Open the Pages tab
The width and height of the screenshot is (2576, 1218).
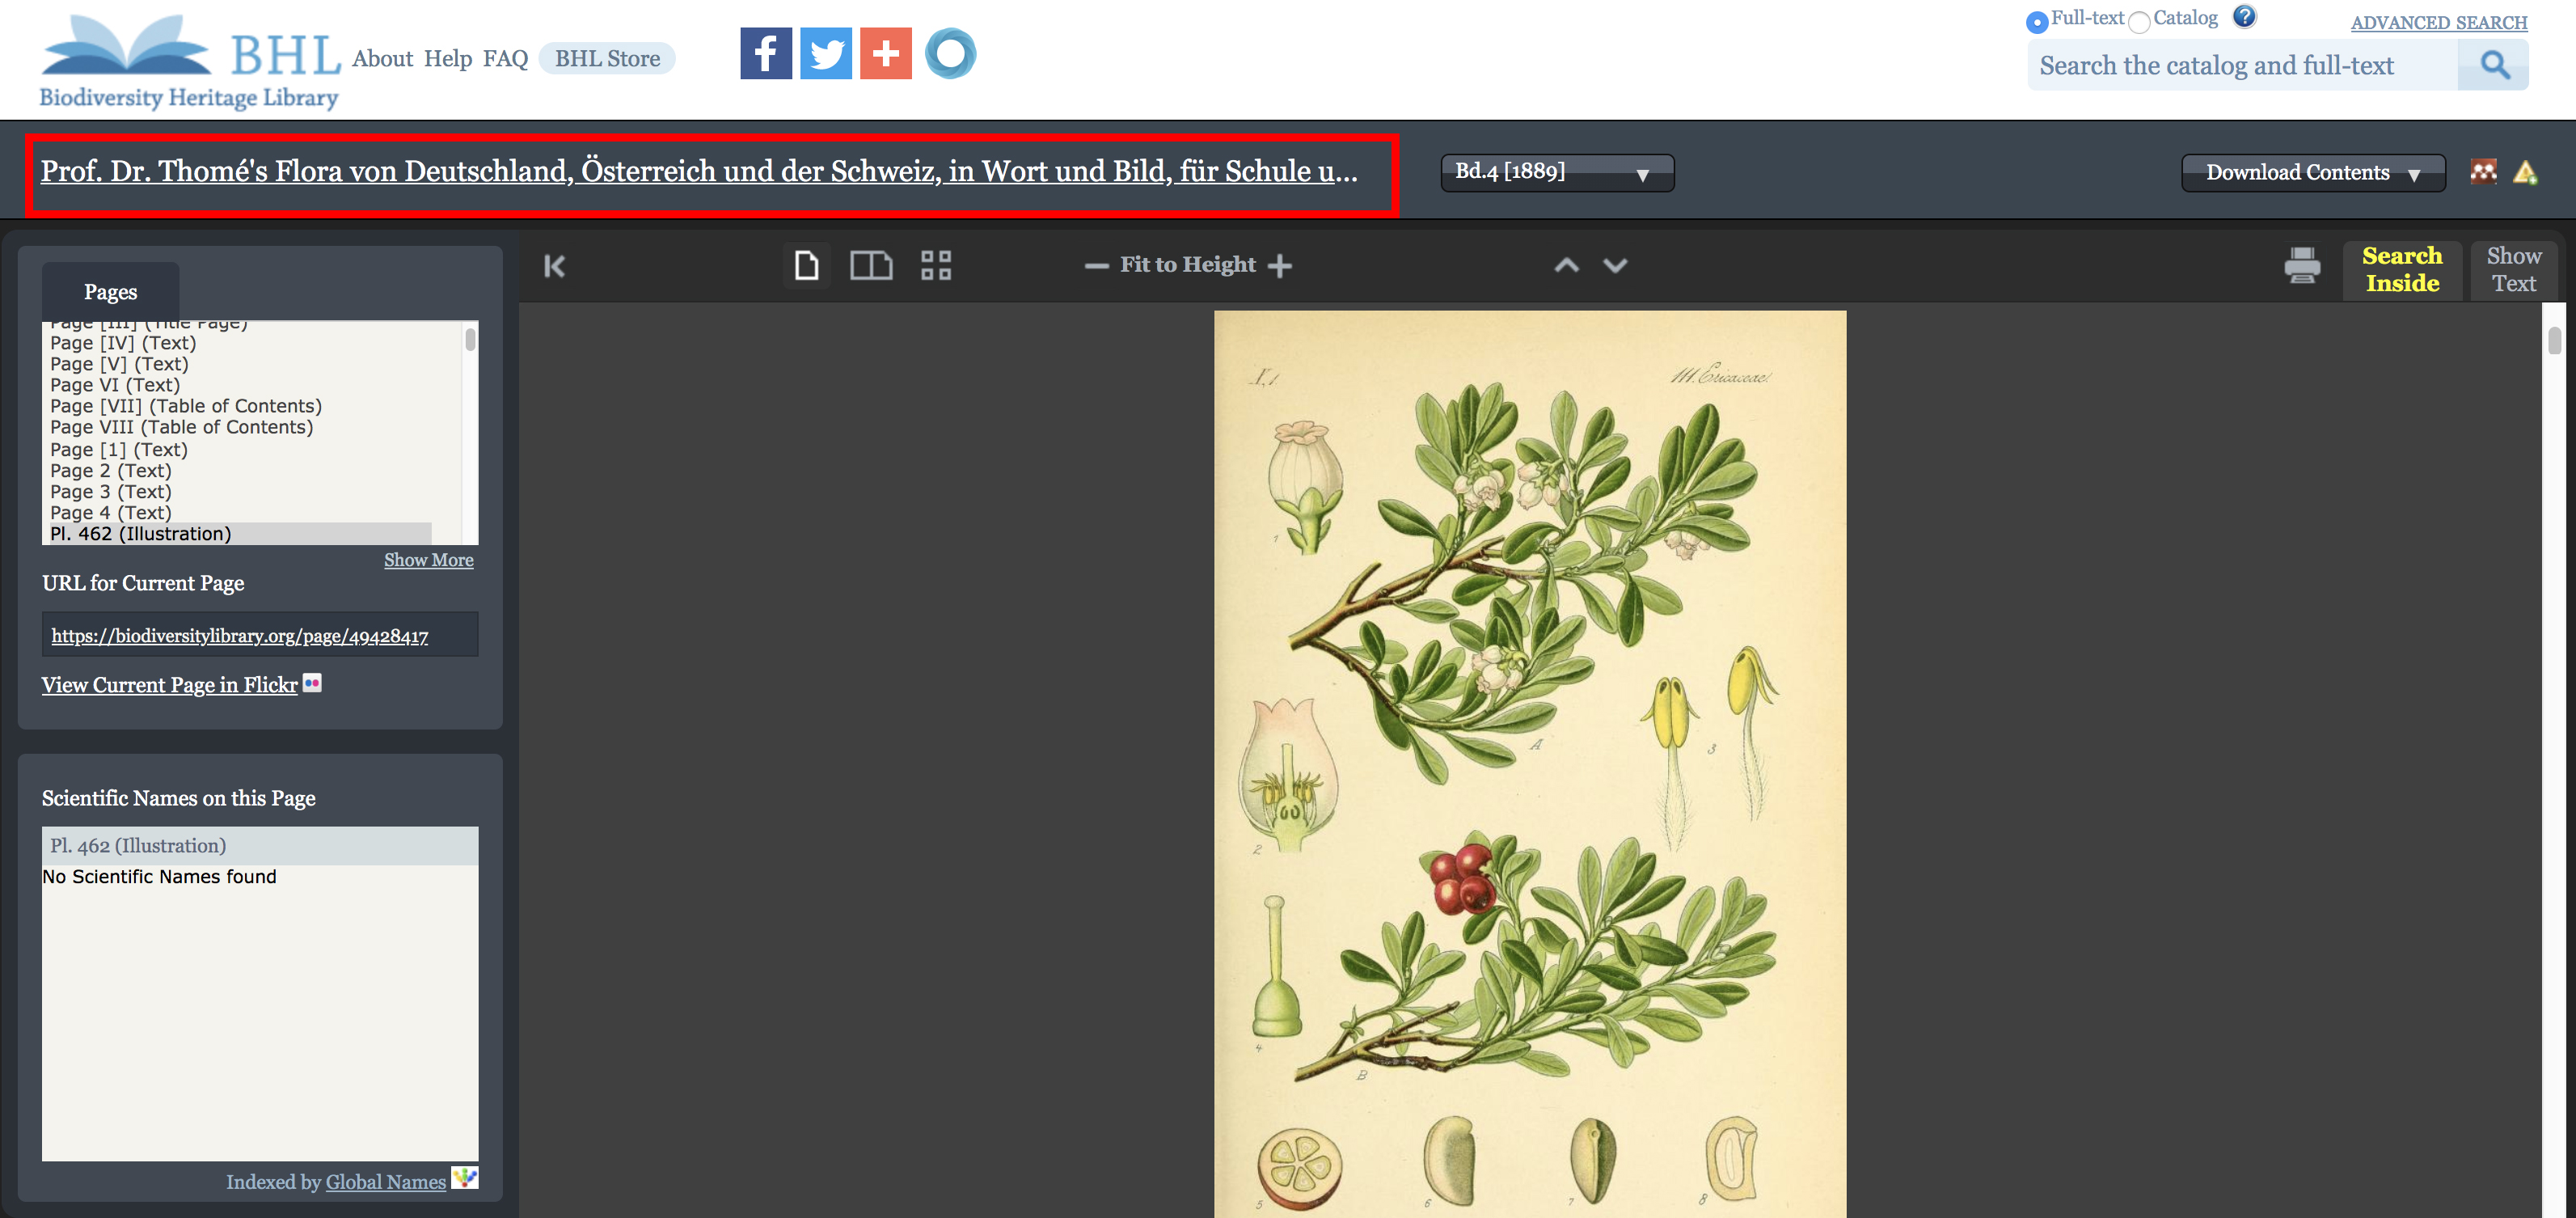(x=110, y=292)
